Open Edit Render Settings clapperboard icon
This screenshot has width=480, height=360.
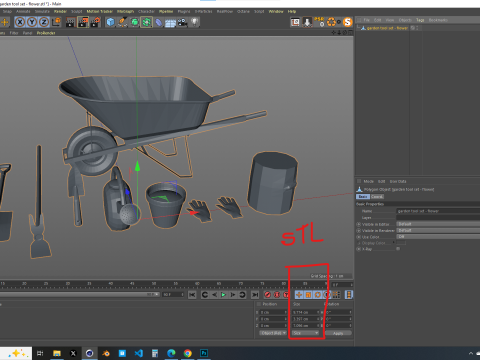pos(95,22)
